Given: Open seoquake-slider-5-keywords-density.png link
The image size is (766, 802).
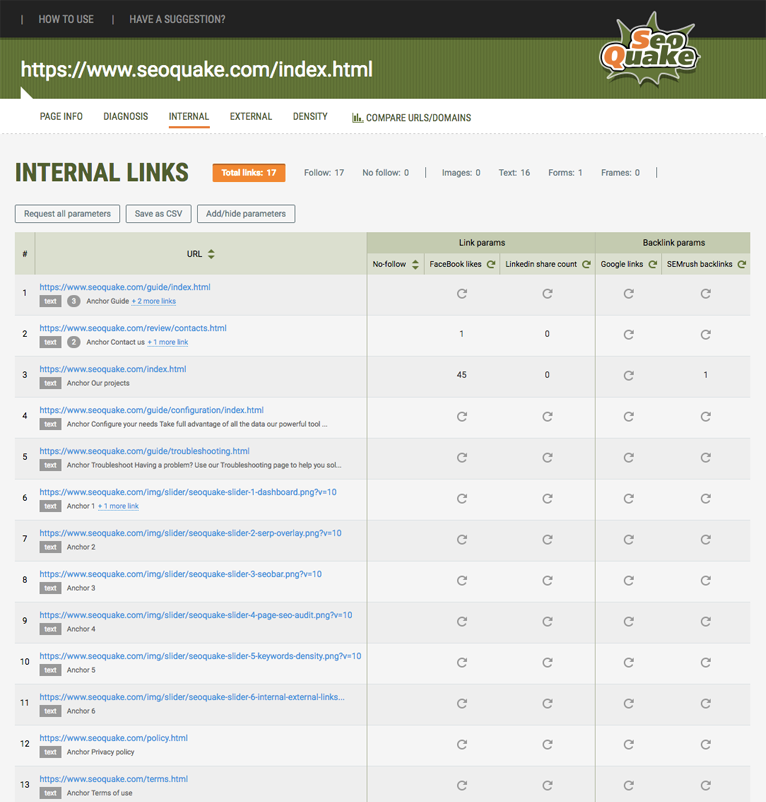Looking at the screenshot, I should point(200,656).
